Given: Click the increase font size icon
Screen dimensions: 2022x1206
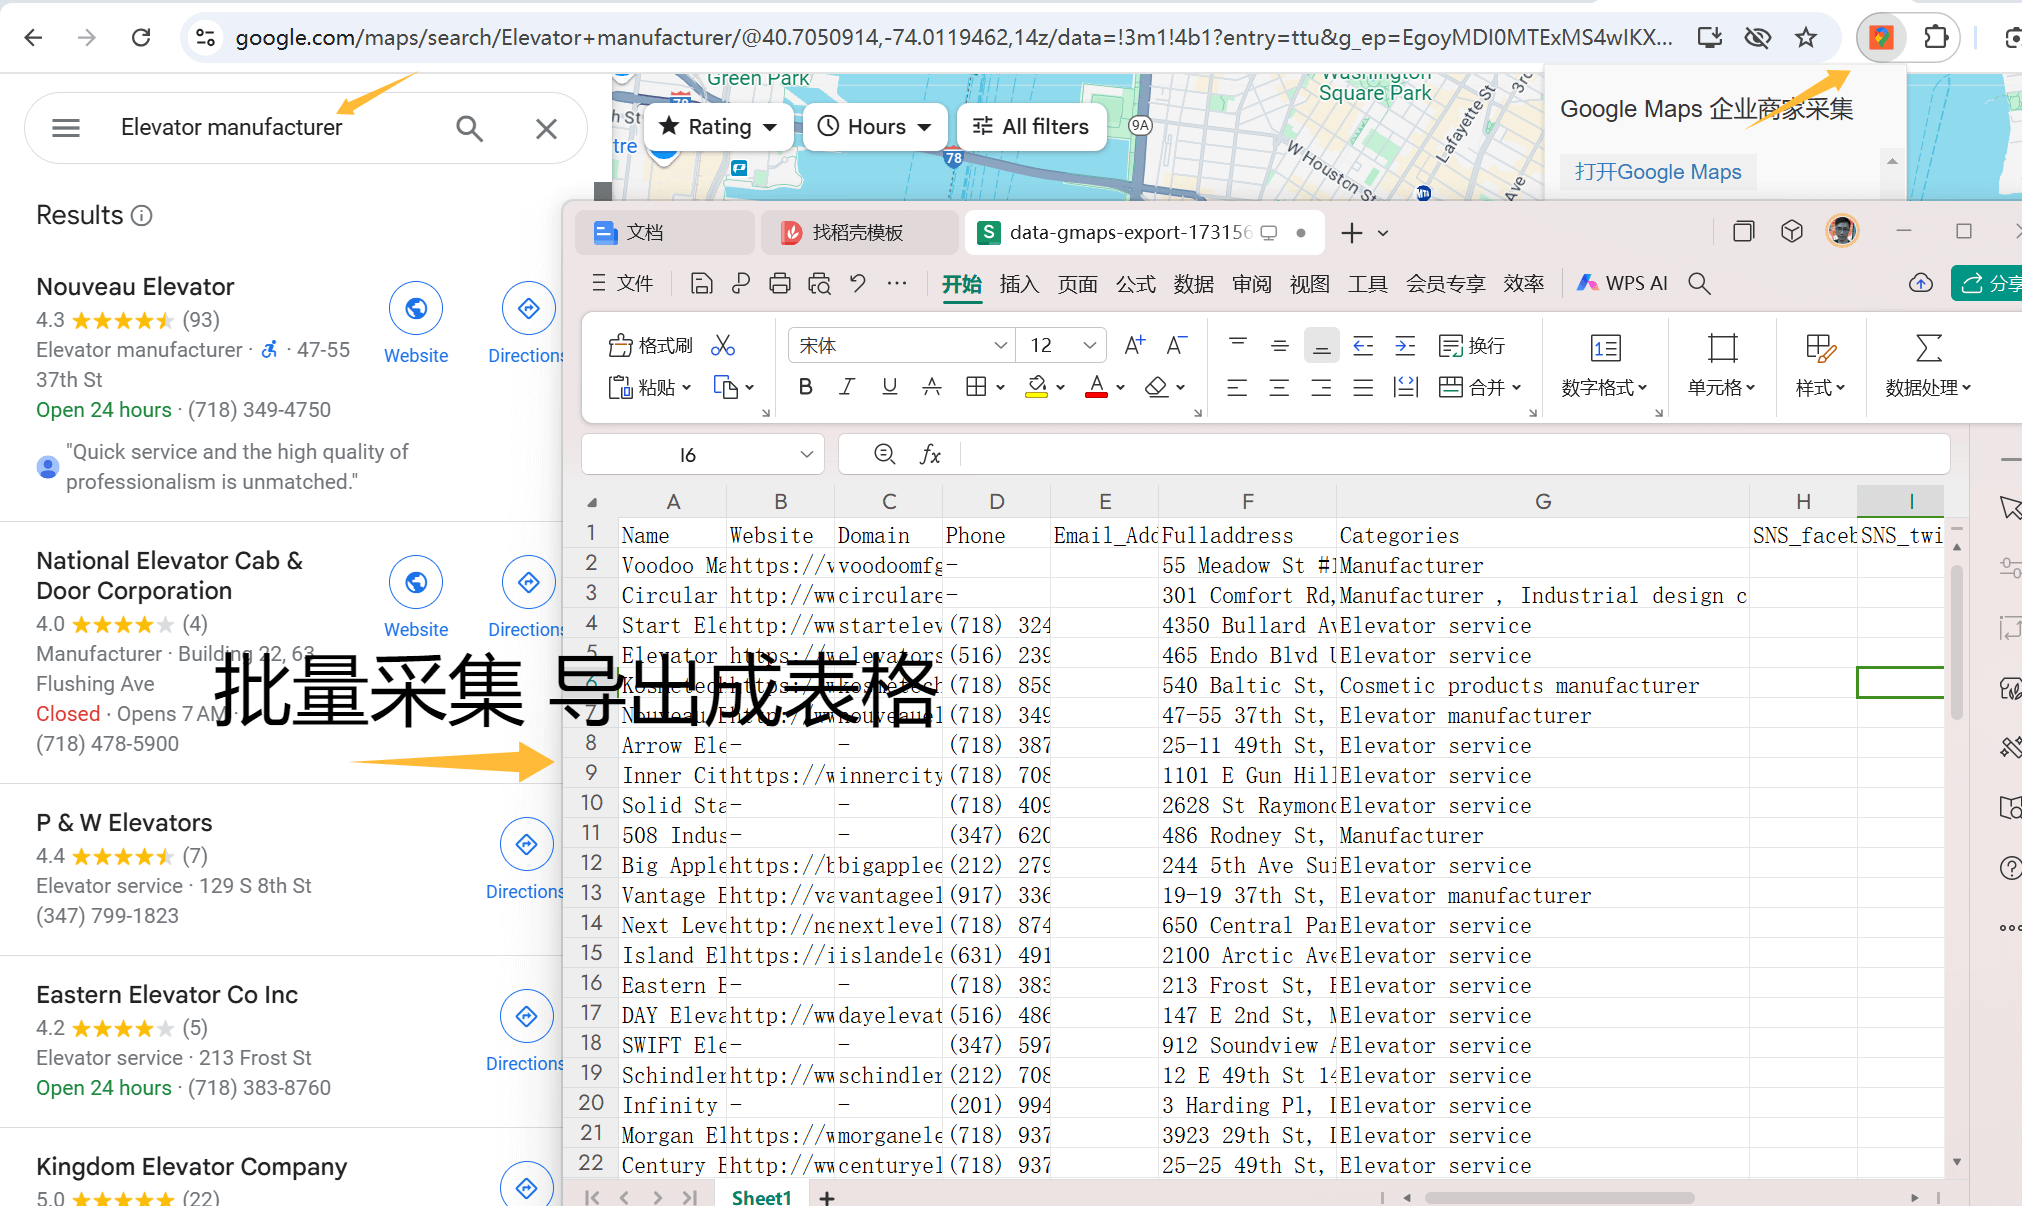Looking at the screenshot, I should point(1134,346).
